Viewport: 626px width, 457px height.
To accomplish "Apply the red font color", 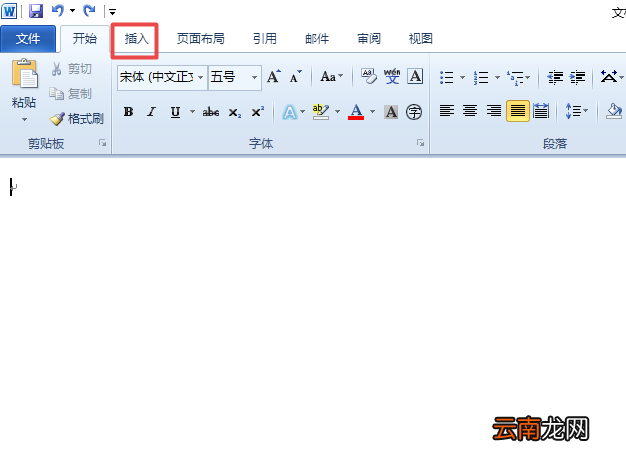I will click(356, 112).
